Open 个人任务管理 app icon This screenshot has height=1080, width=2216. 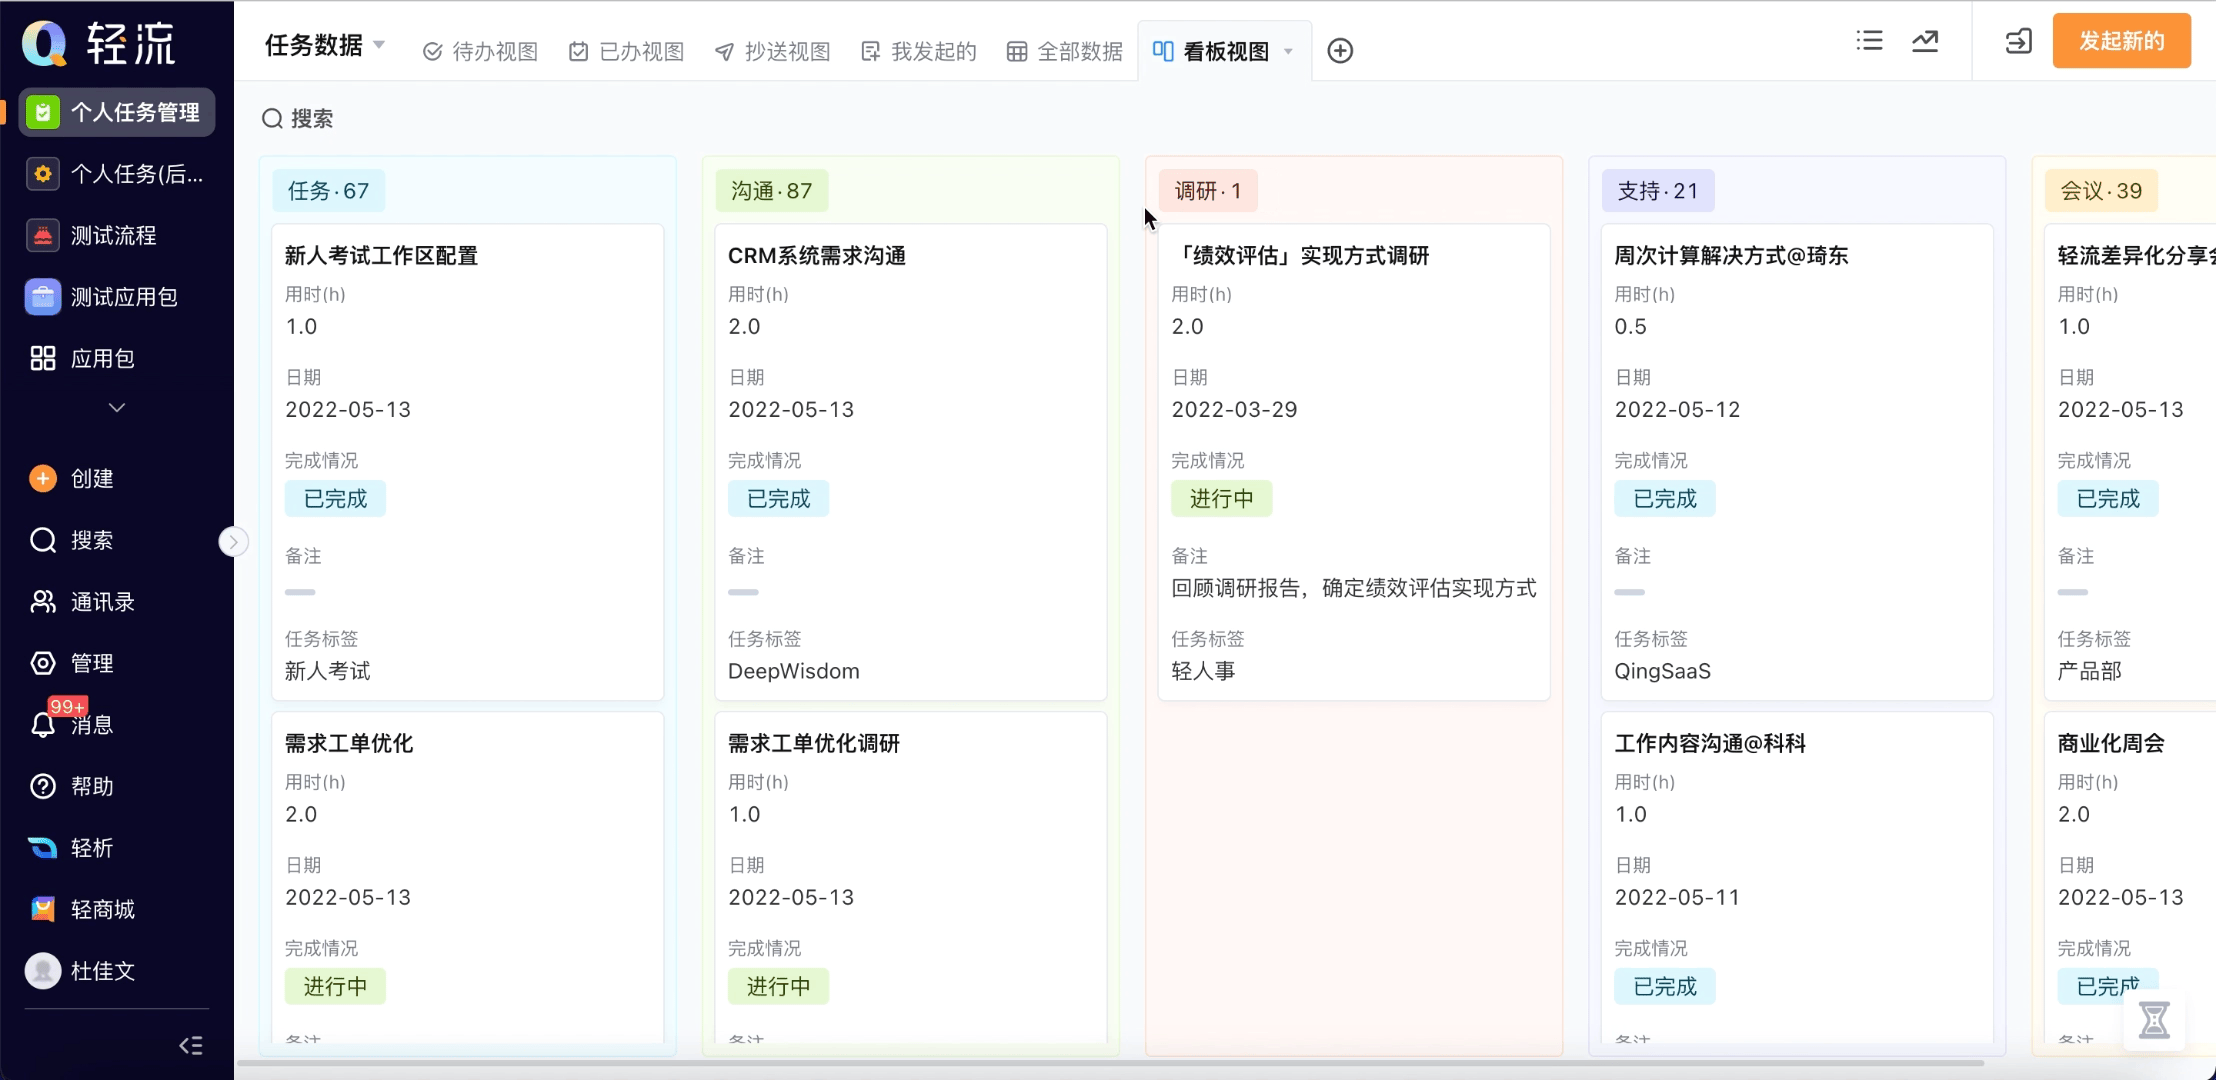tap(43, 112)
